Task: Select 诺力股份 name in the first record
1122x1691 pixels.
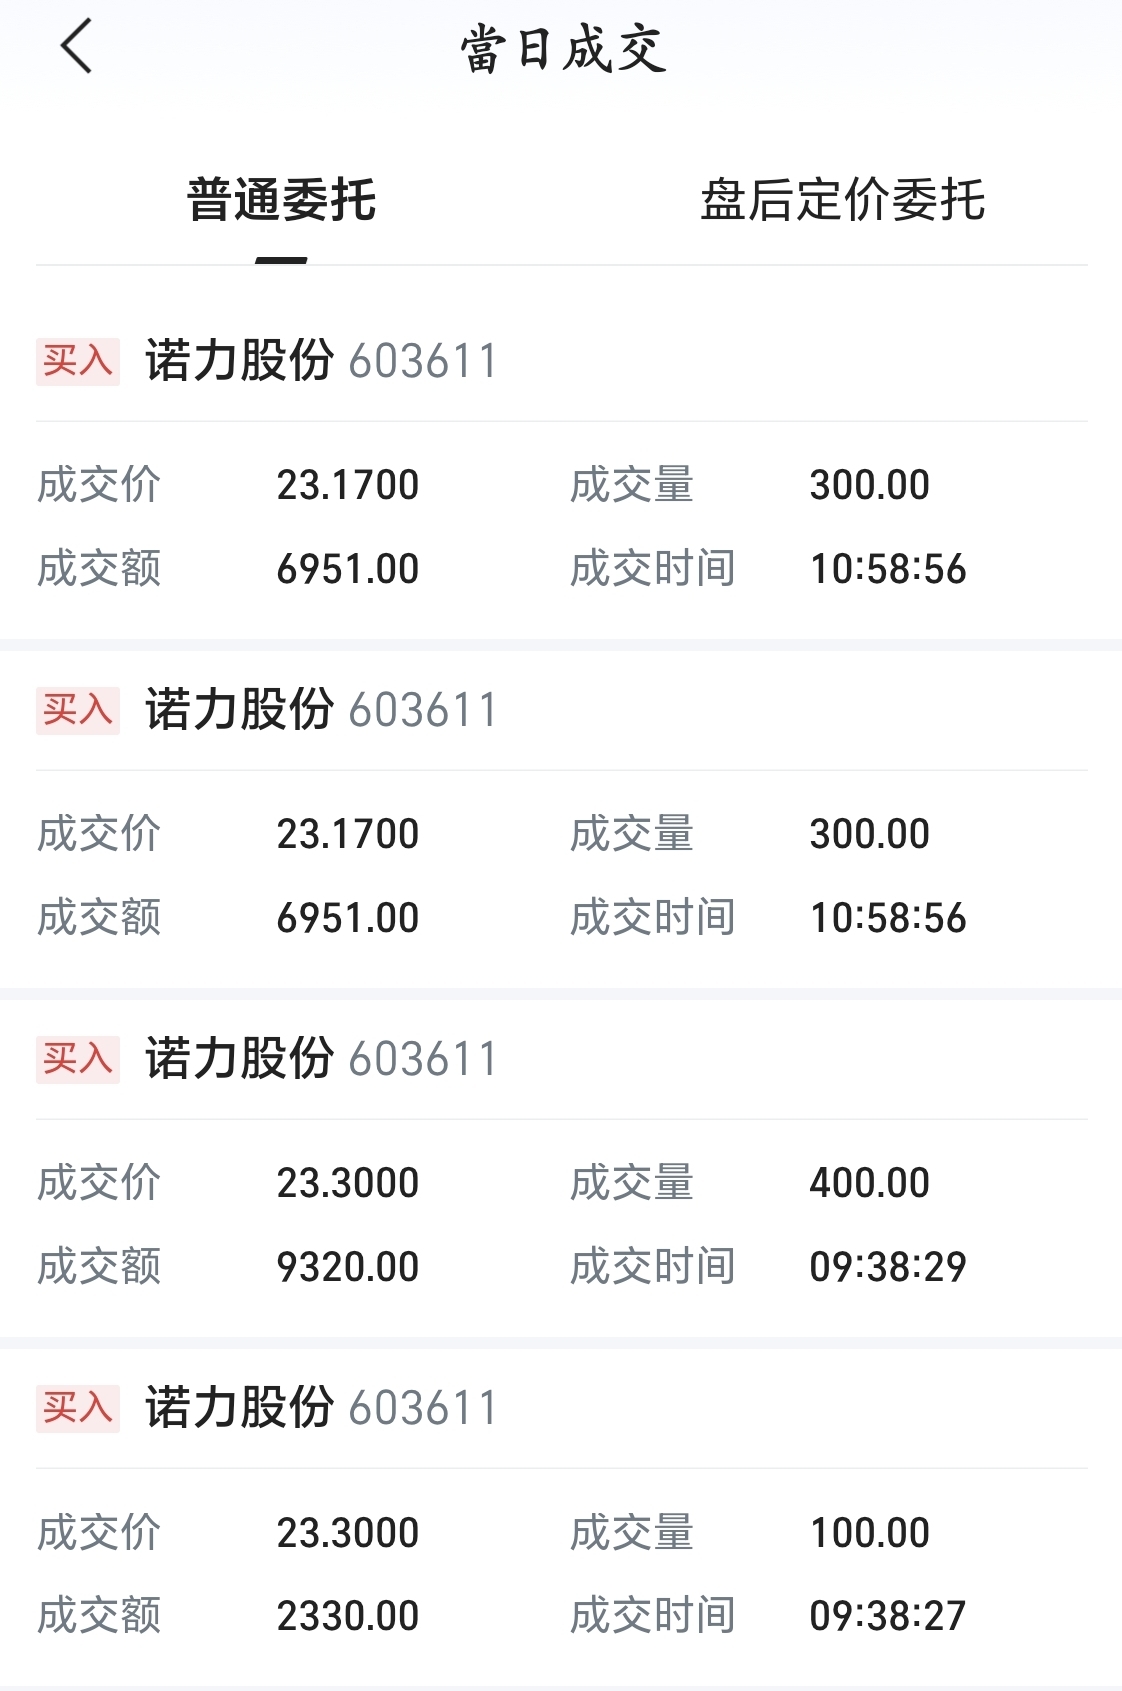Action: tap(240, 361)
